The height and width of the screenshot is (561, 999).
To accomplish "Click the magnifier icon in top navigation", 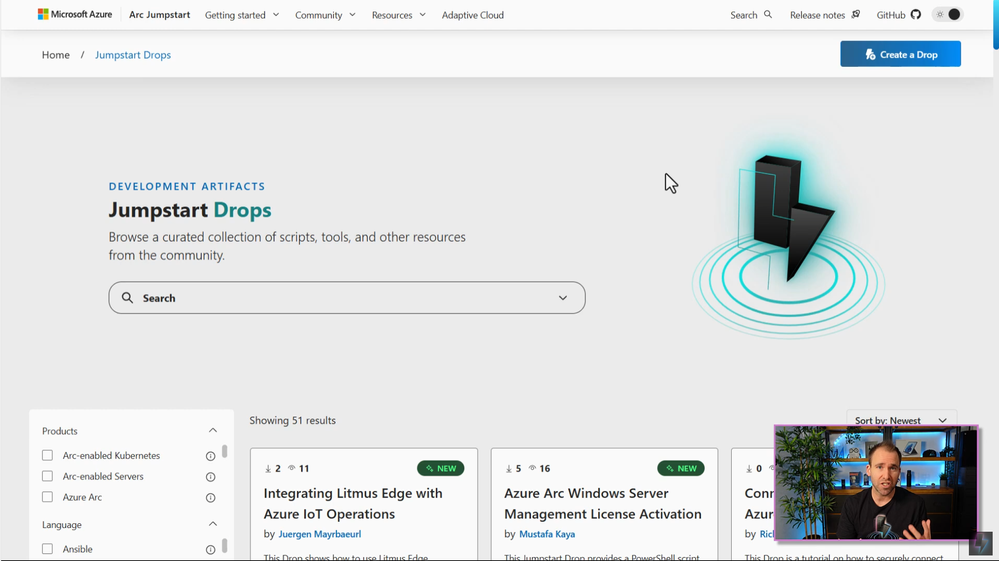I will tap(768, 14).
